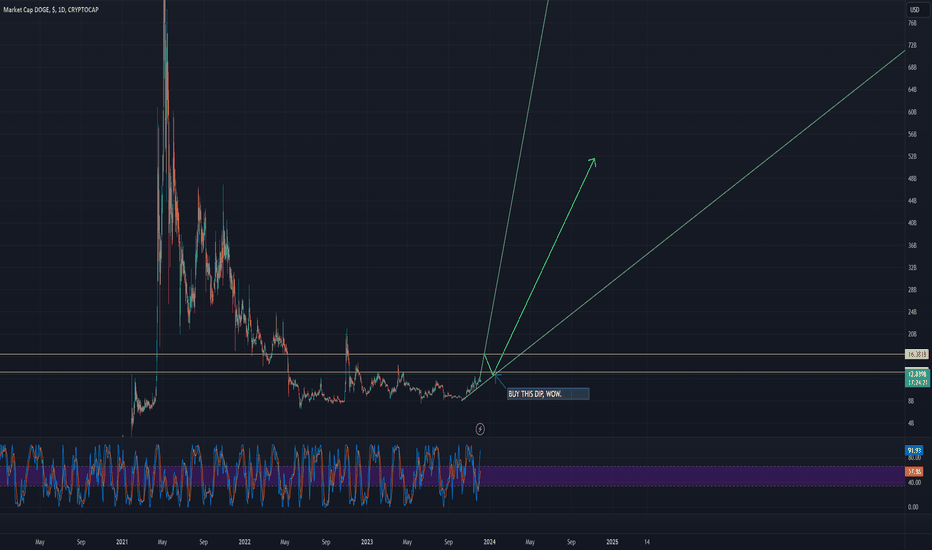Click the 44B price axis label

point(912,201)
